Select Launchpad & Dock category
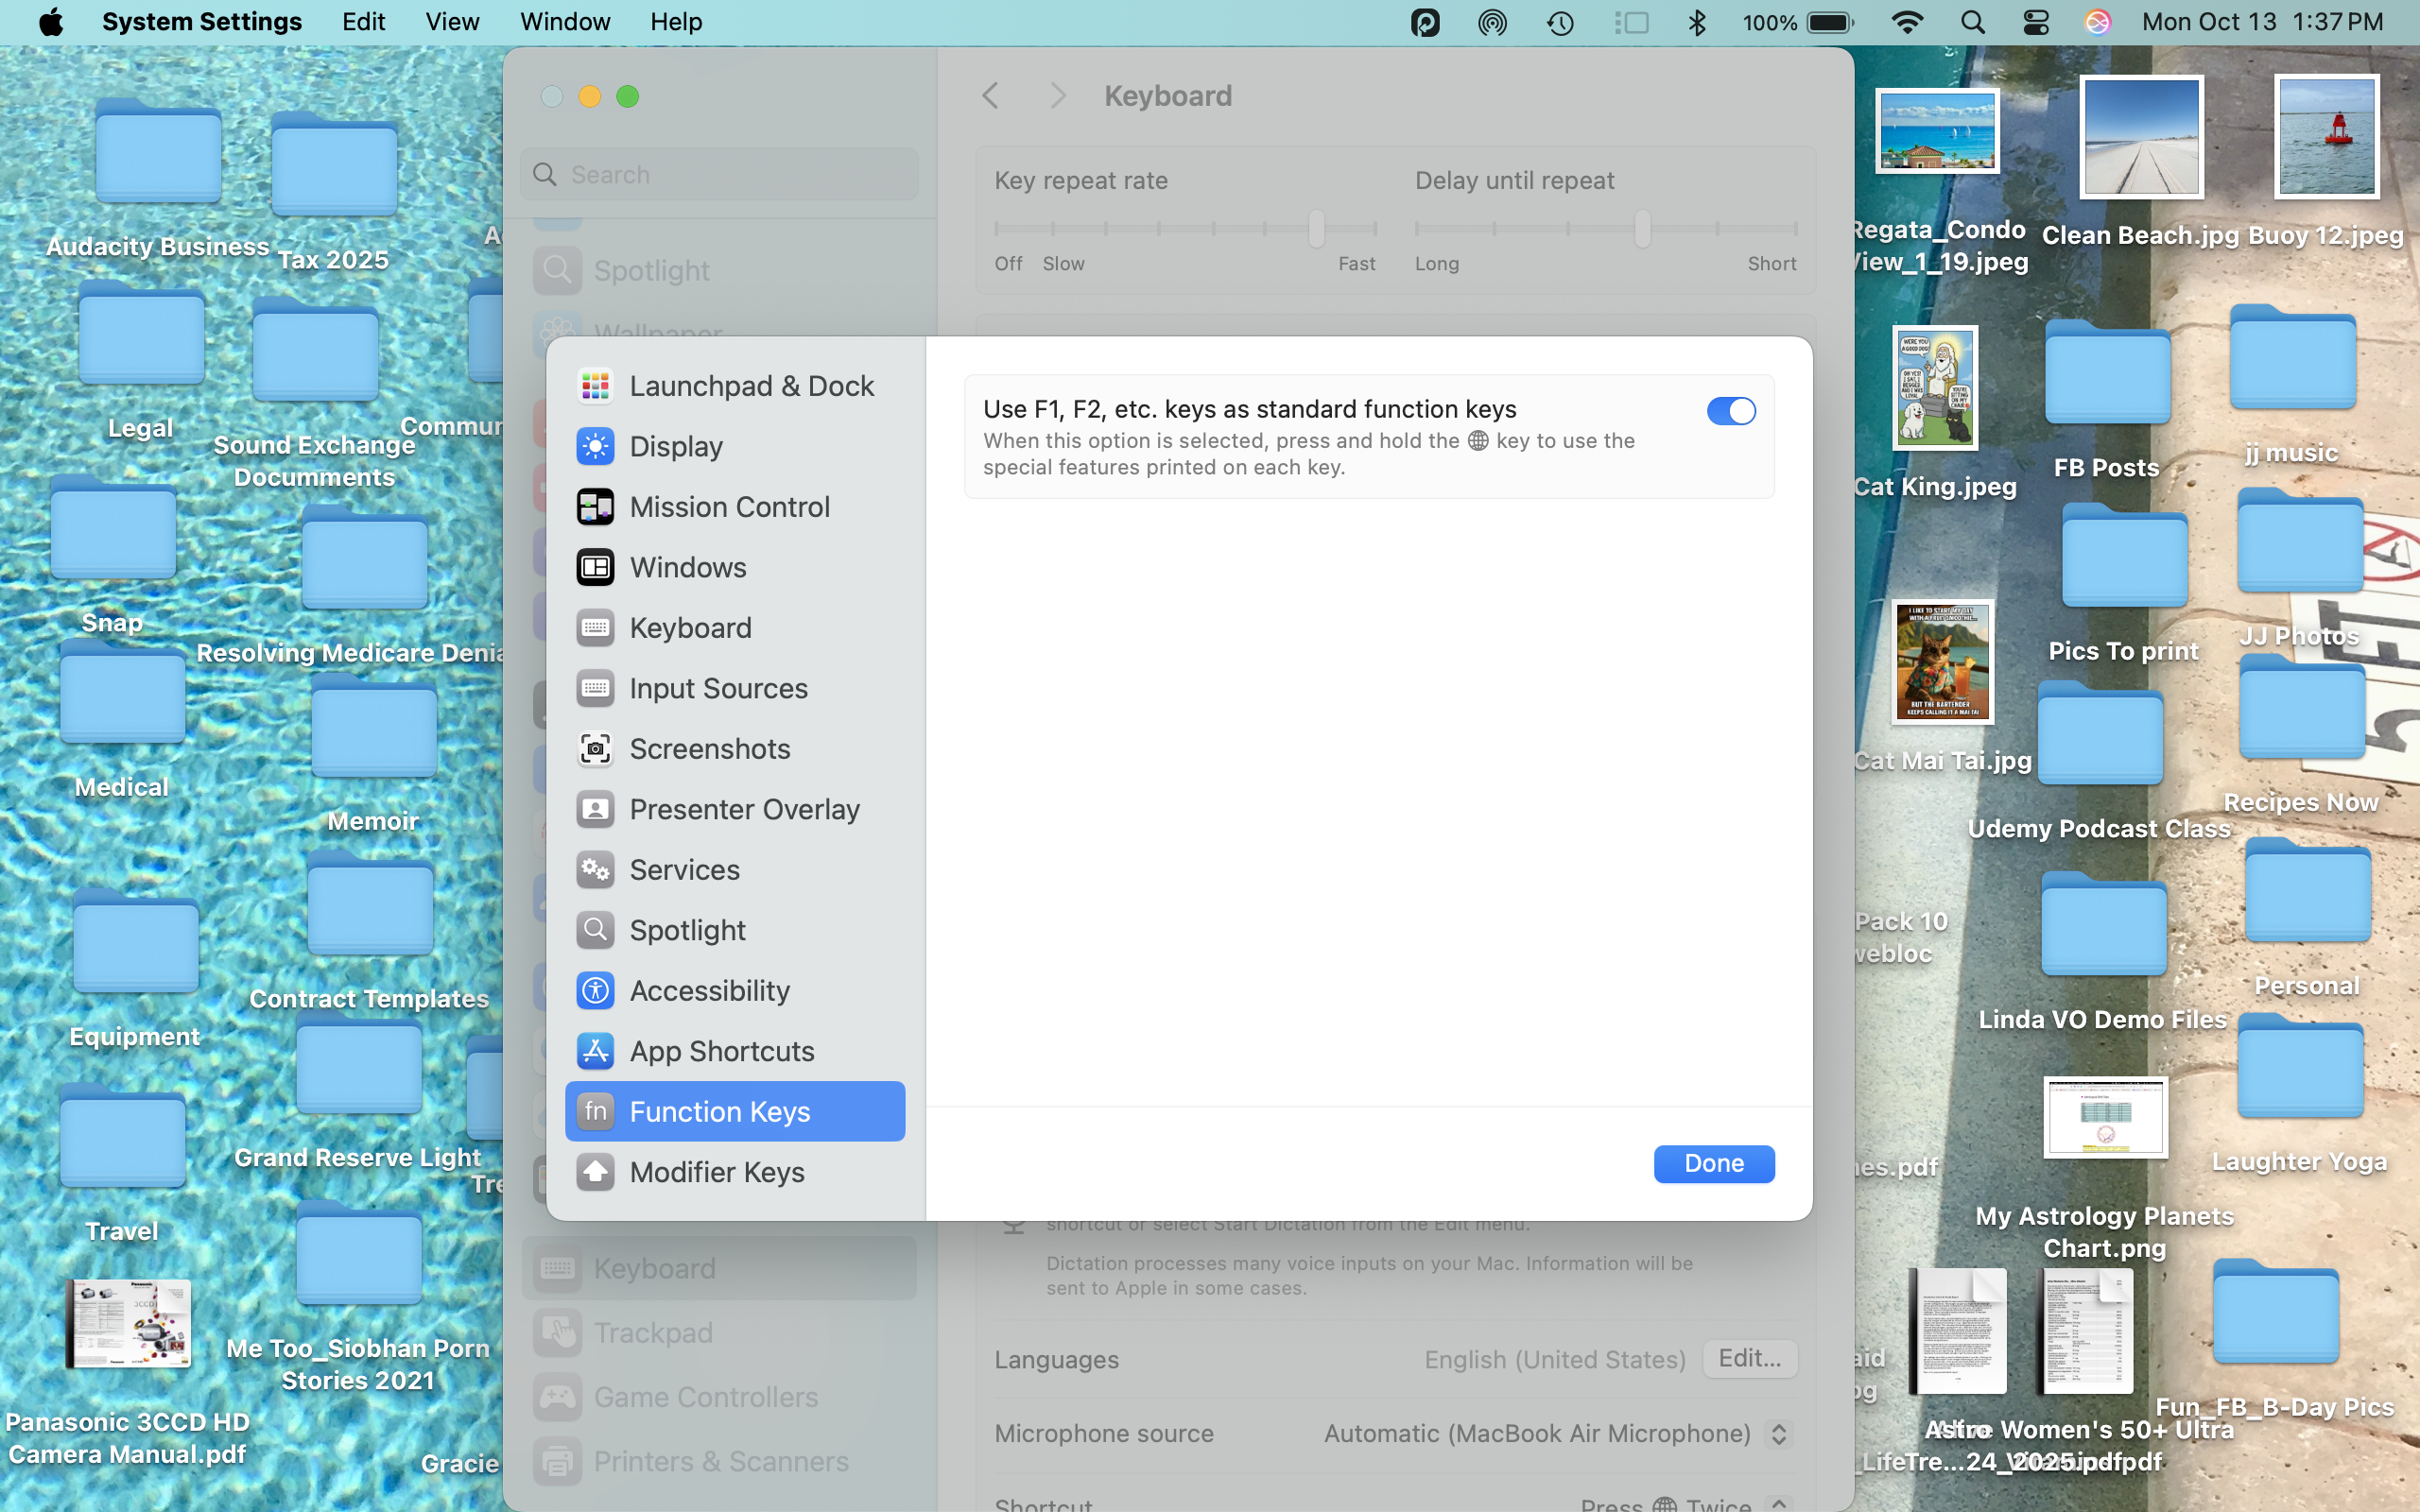Image resolution: width=2420 pixels, height=1512 pixels. 751,386
